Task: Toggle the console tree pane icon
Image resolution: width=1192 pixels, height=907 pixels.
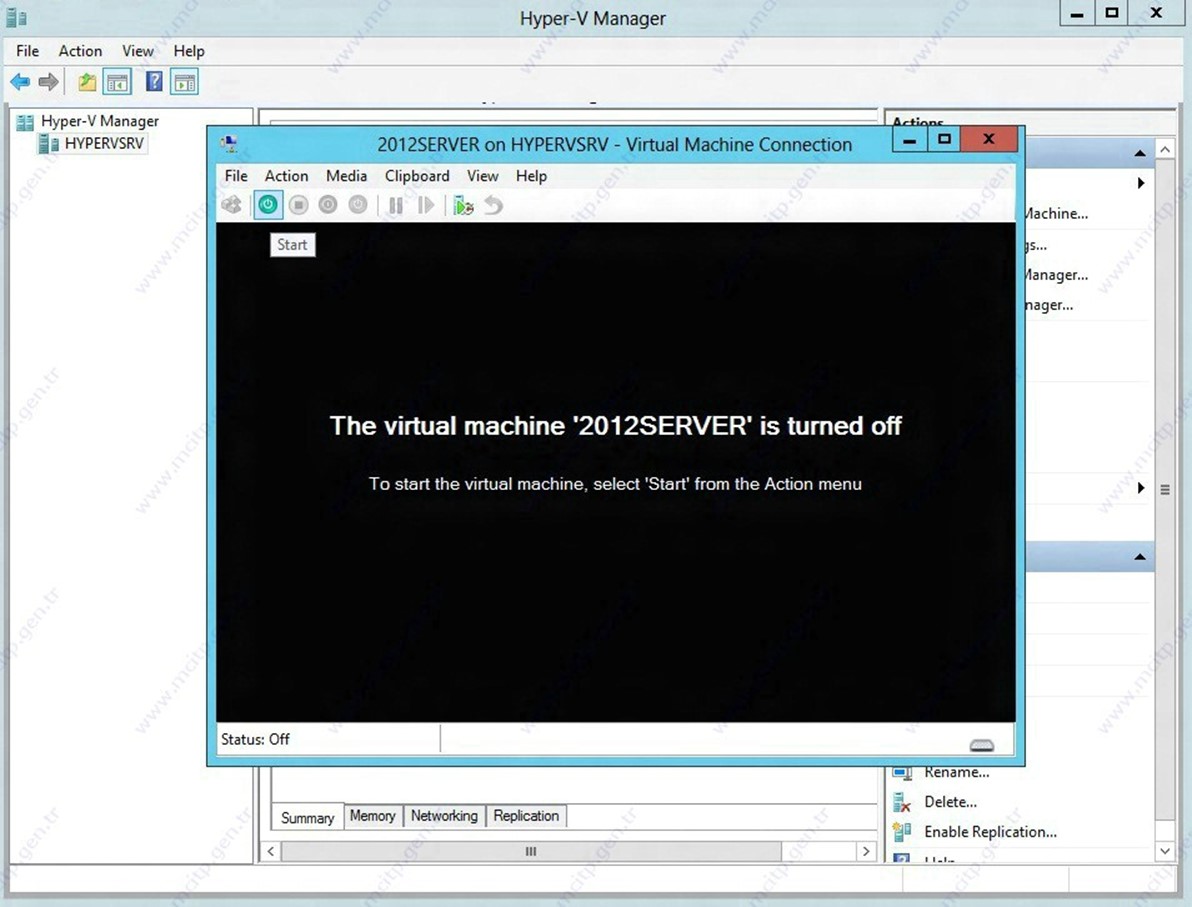Action: click(118, 82)
